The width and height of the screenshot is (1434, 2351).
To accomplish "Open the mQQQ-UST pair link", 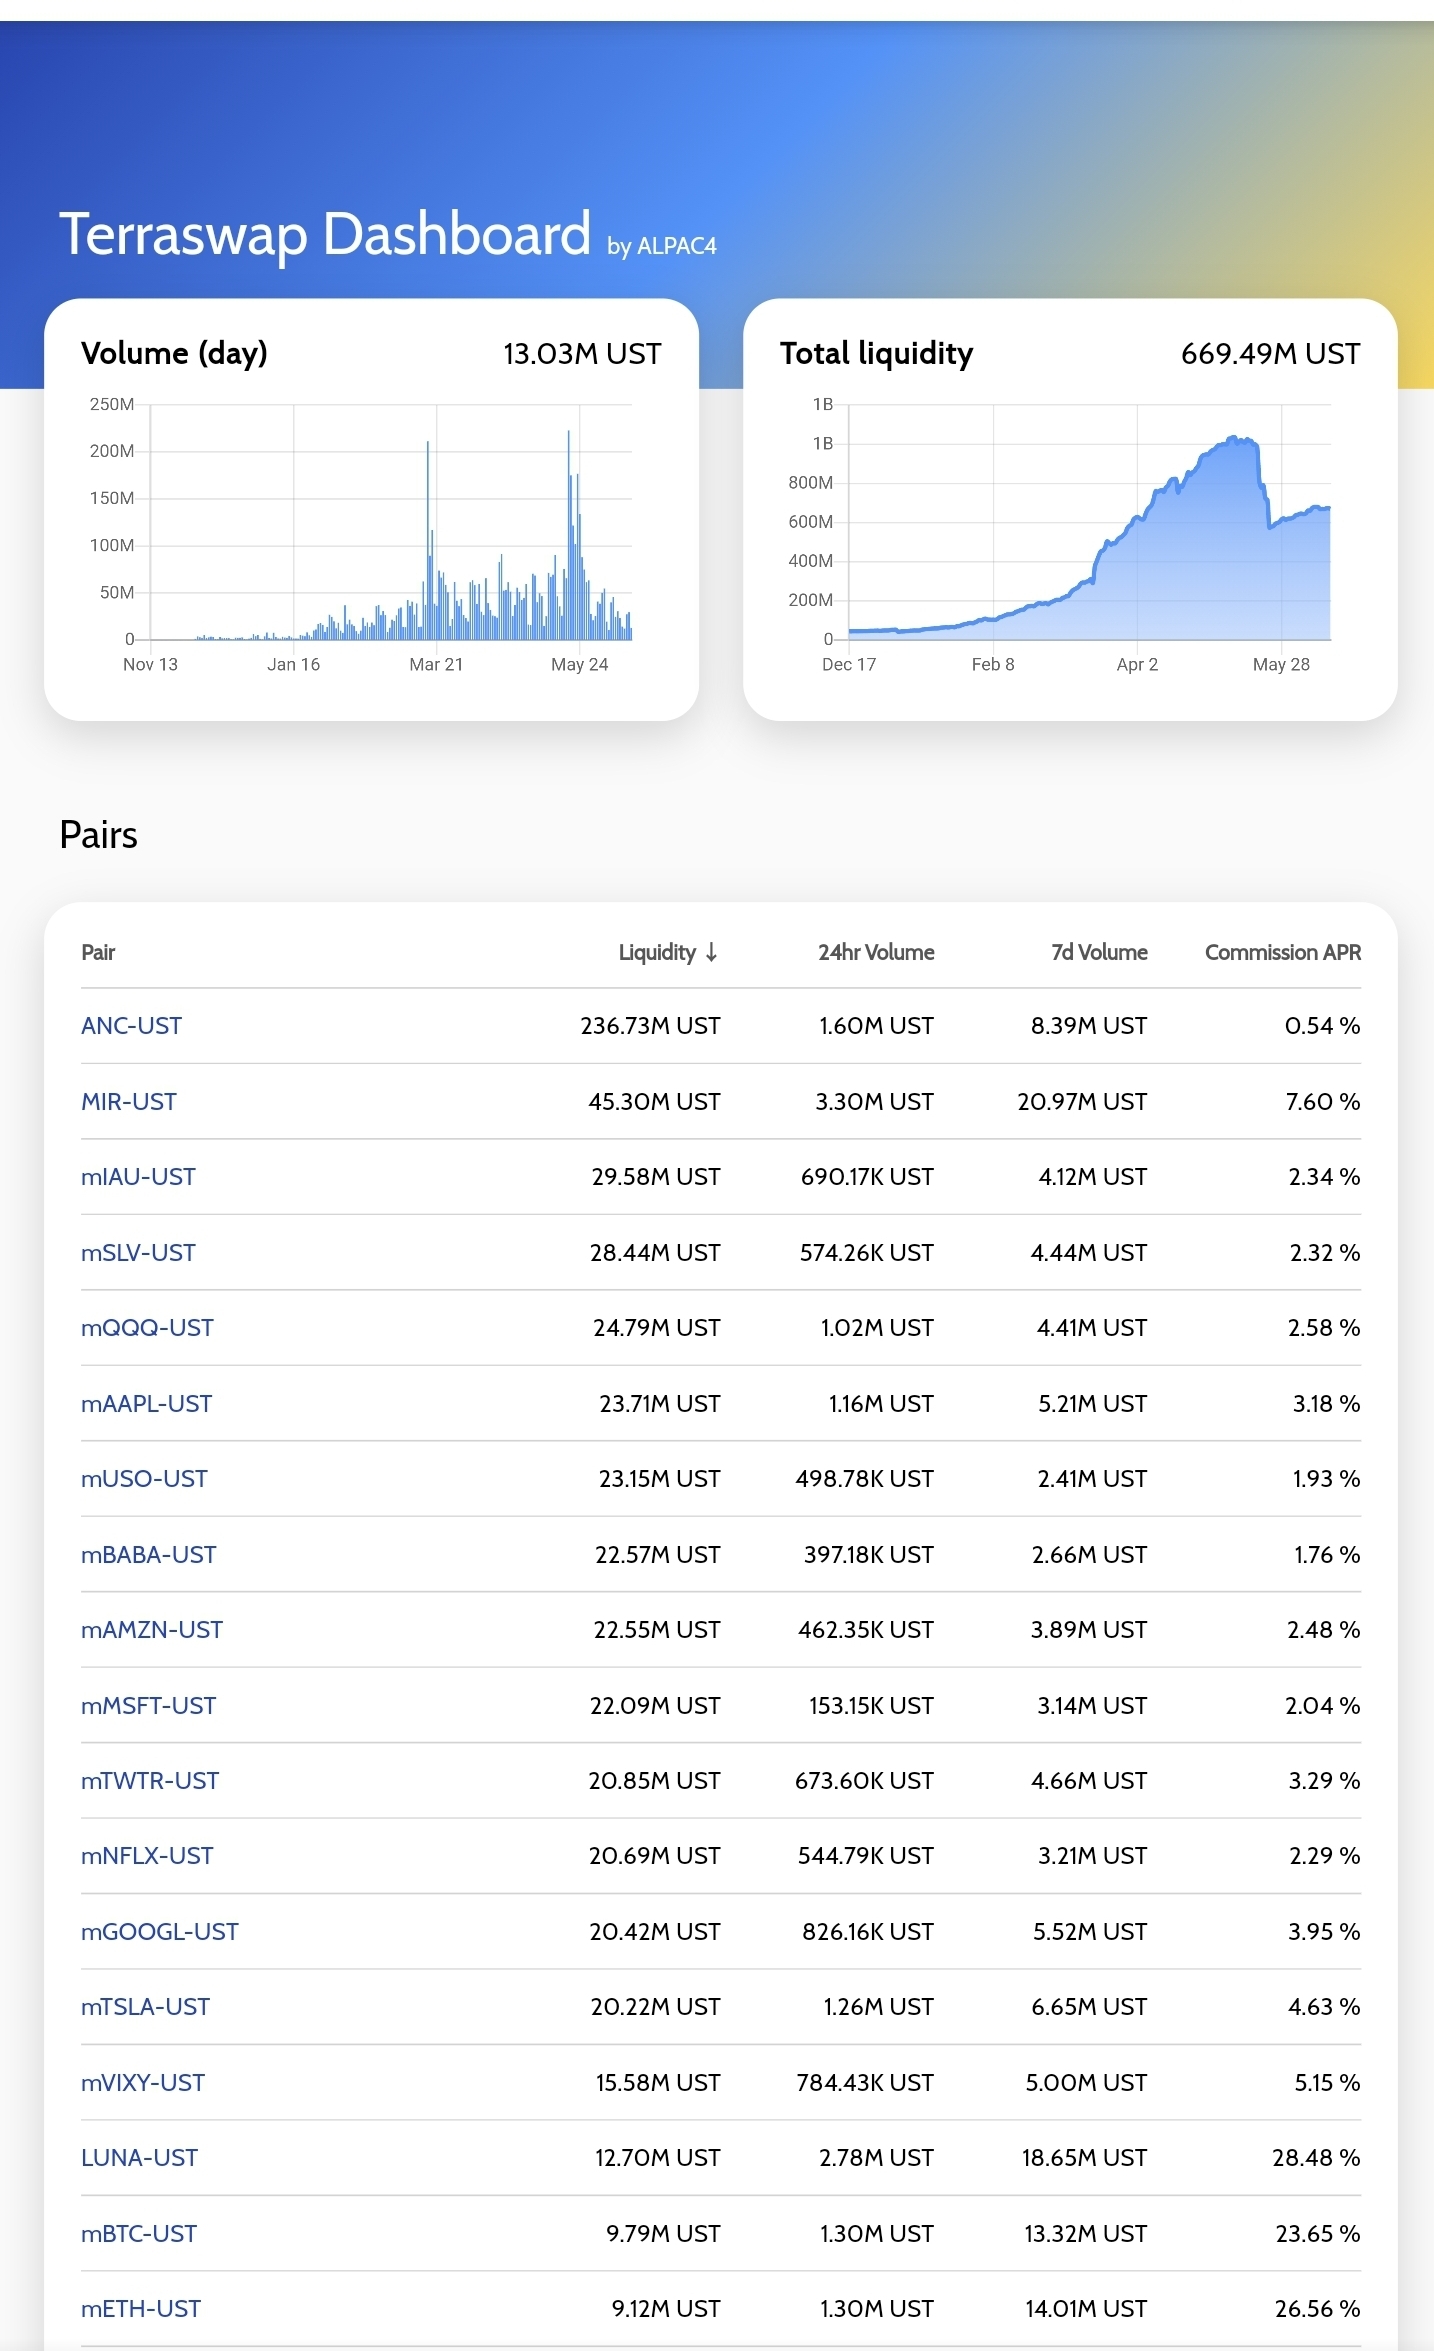I will pyautogui.click(x=147, y=1328).
